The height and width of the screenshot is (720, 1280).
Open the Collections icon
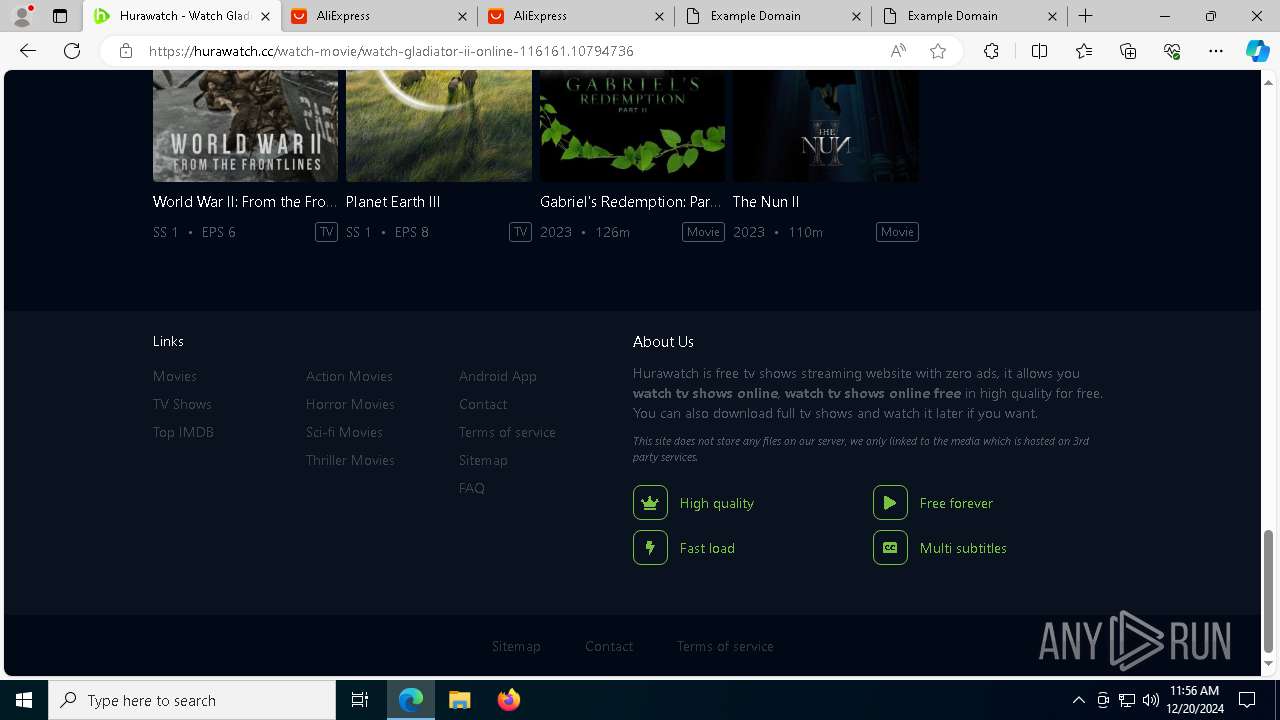click(1128, 51)
